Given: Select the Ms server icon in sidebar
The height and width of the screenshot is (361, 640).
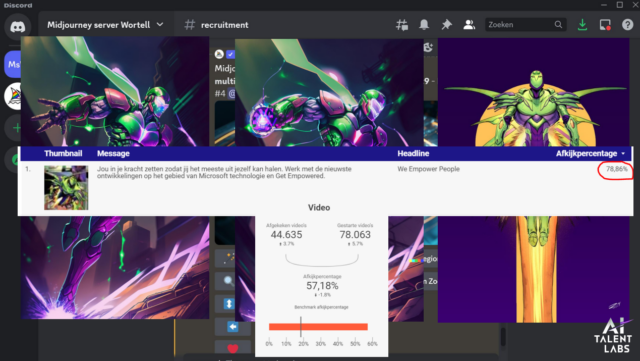Looking at the screenshot, I should [x=13, y=65].
